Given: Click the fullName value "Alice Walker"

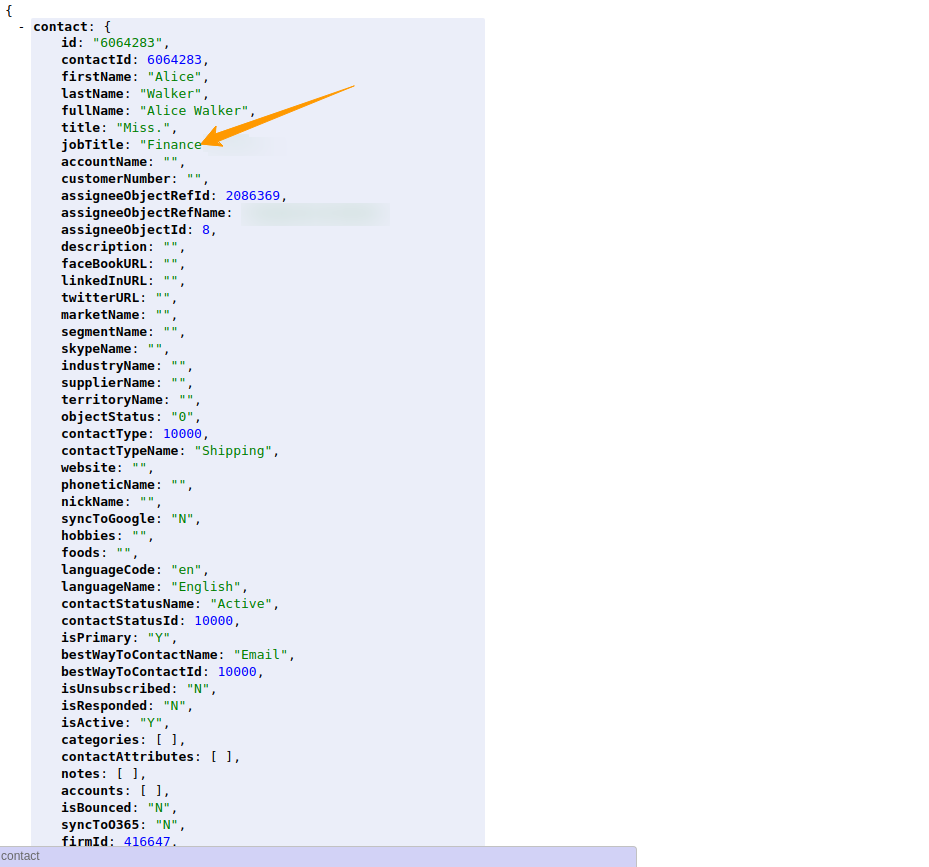Looking at the screenshot, I should (194, 111).
